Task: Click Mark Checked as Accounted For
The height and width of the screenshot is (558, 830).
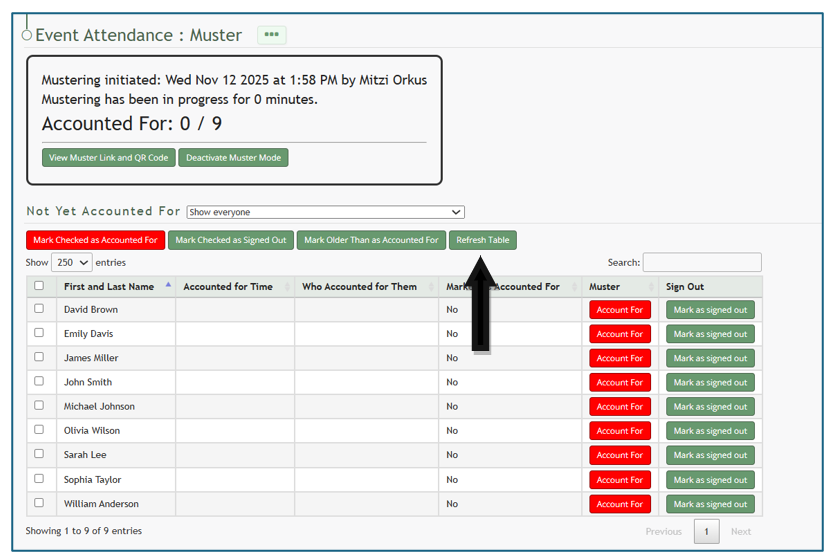Action: coord(95,240)
